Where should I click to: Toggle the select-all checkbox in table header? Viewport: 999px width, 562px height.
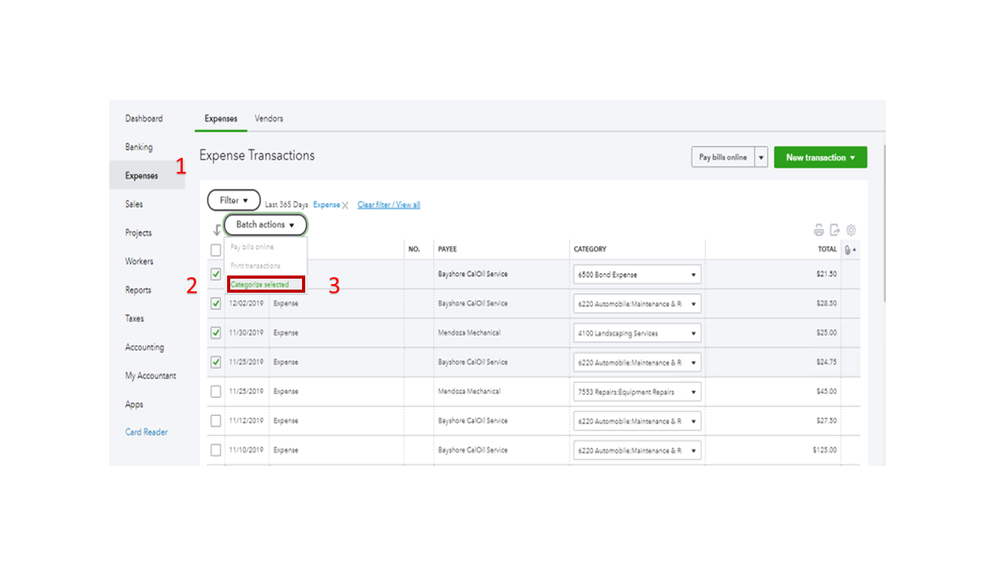216,250
